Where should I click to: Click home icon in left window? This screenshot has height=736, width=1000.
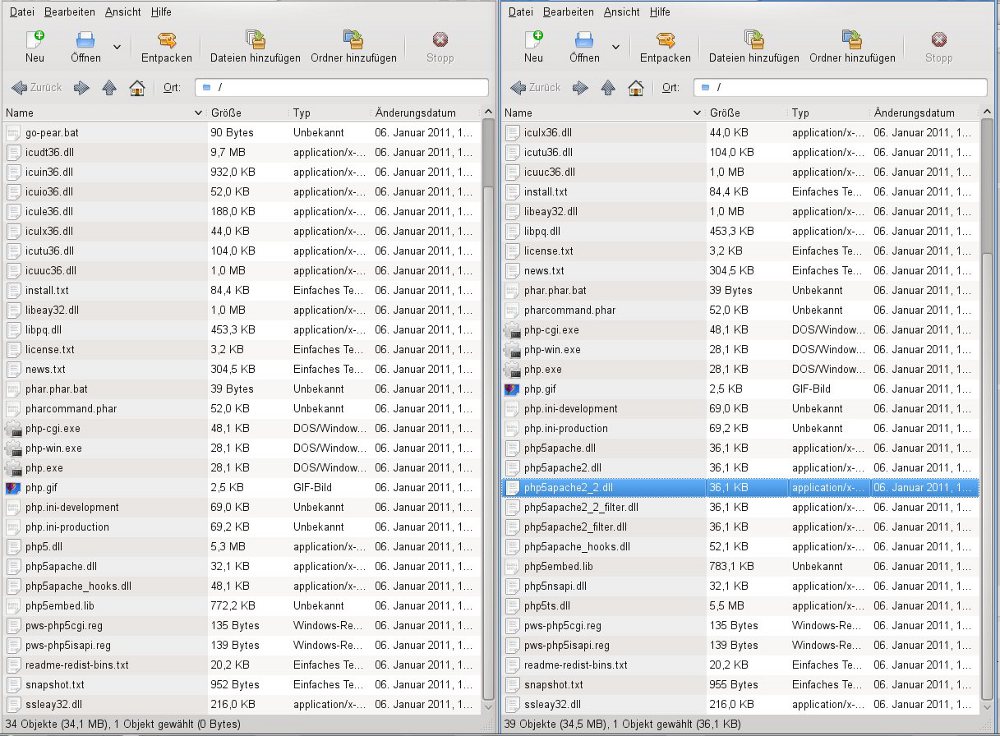137,87
